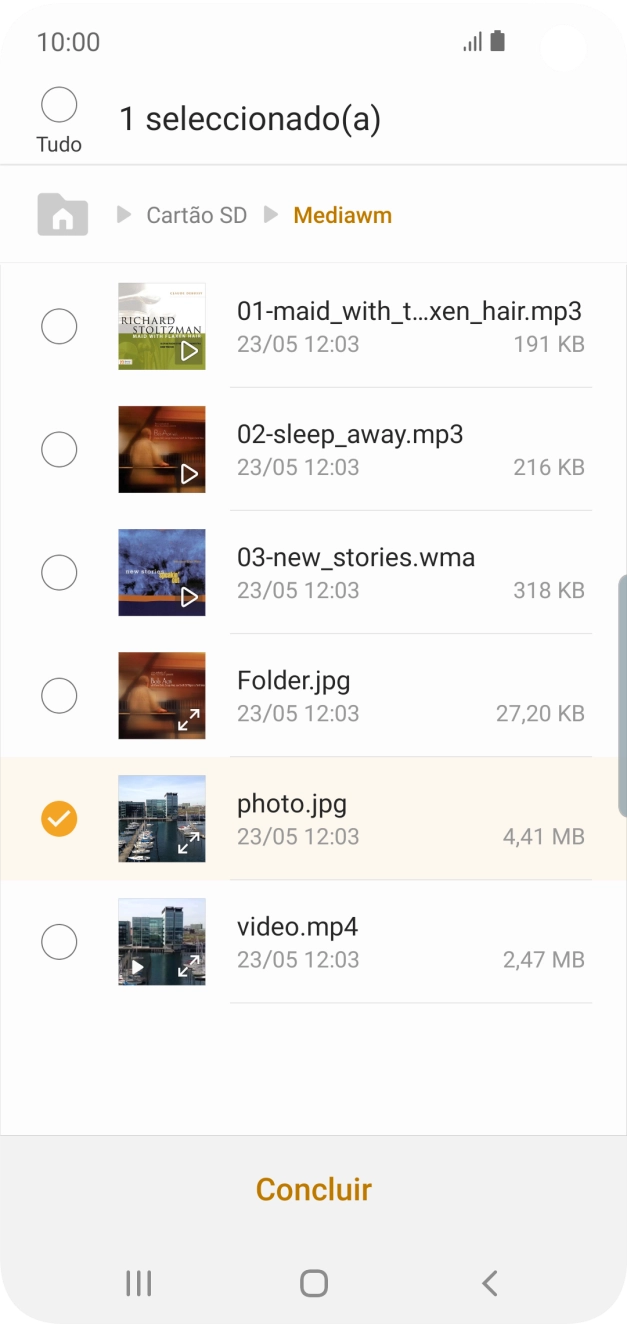Click breadcrumb arrow before Mediawm

270,215
